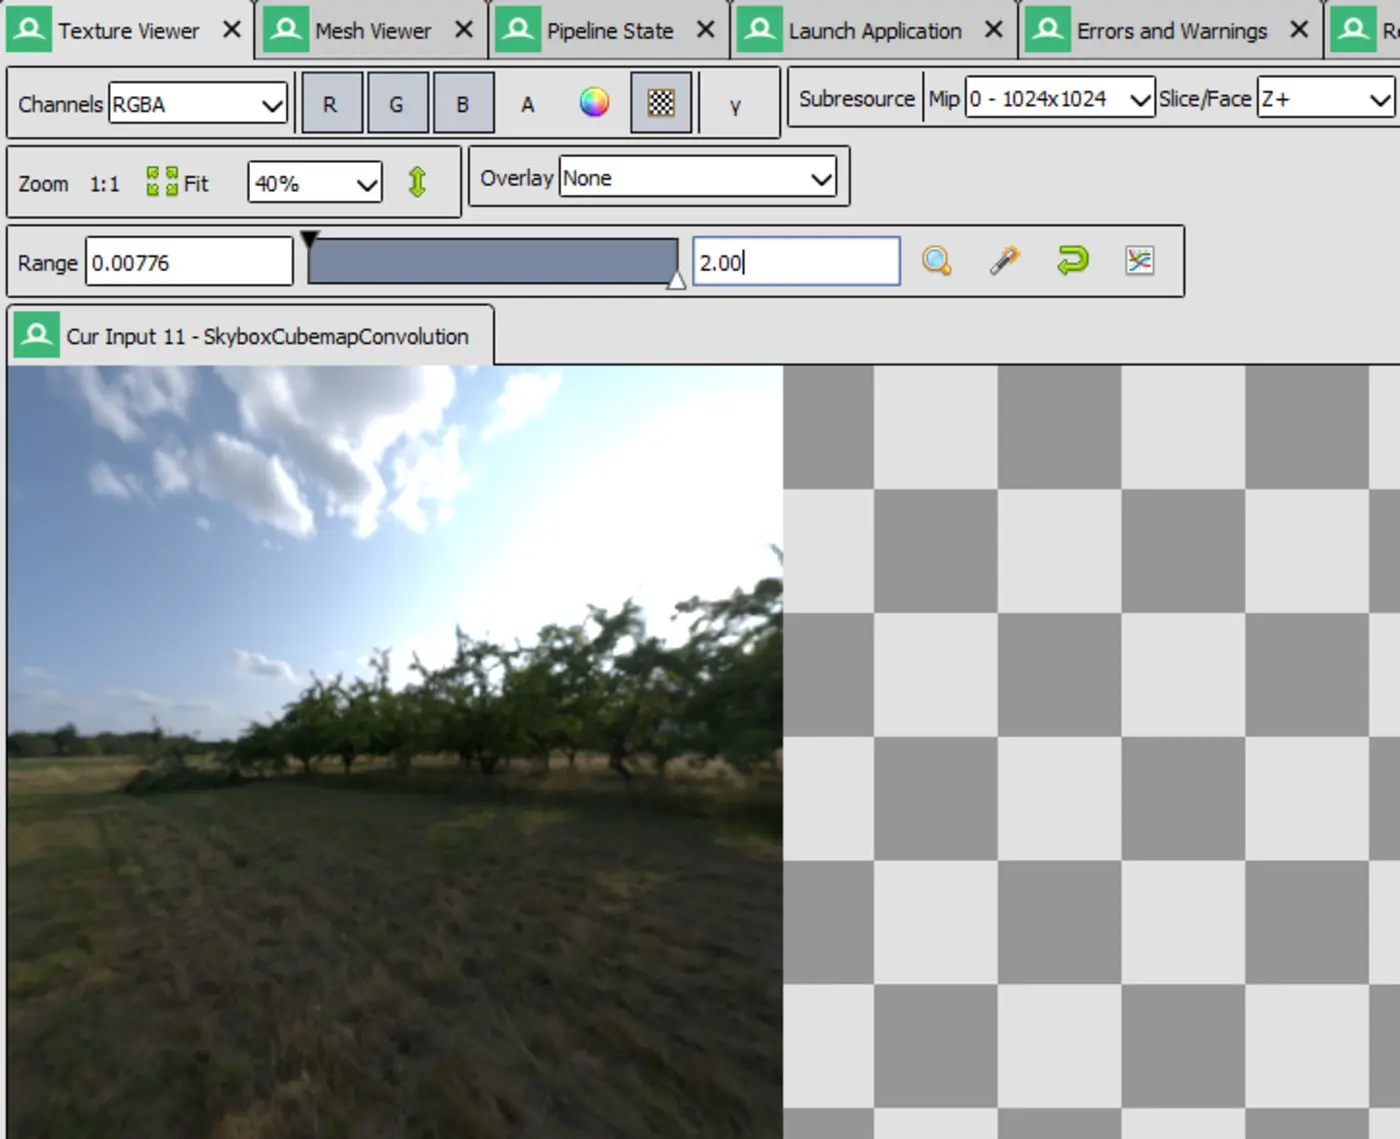Click the 0.00776 range input field

(x=188, y=261)
